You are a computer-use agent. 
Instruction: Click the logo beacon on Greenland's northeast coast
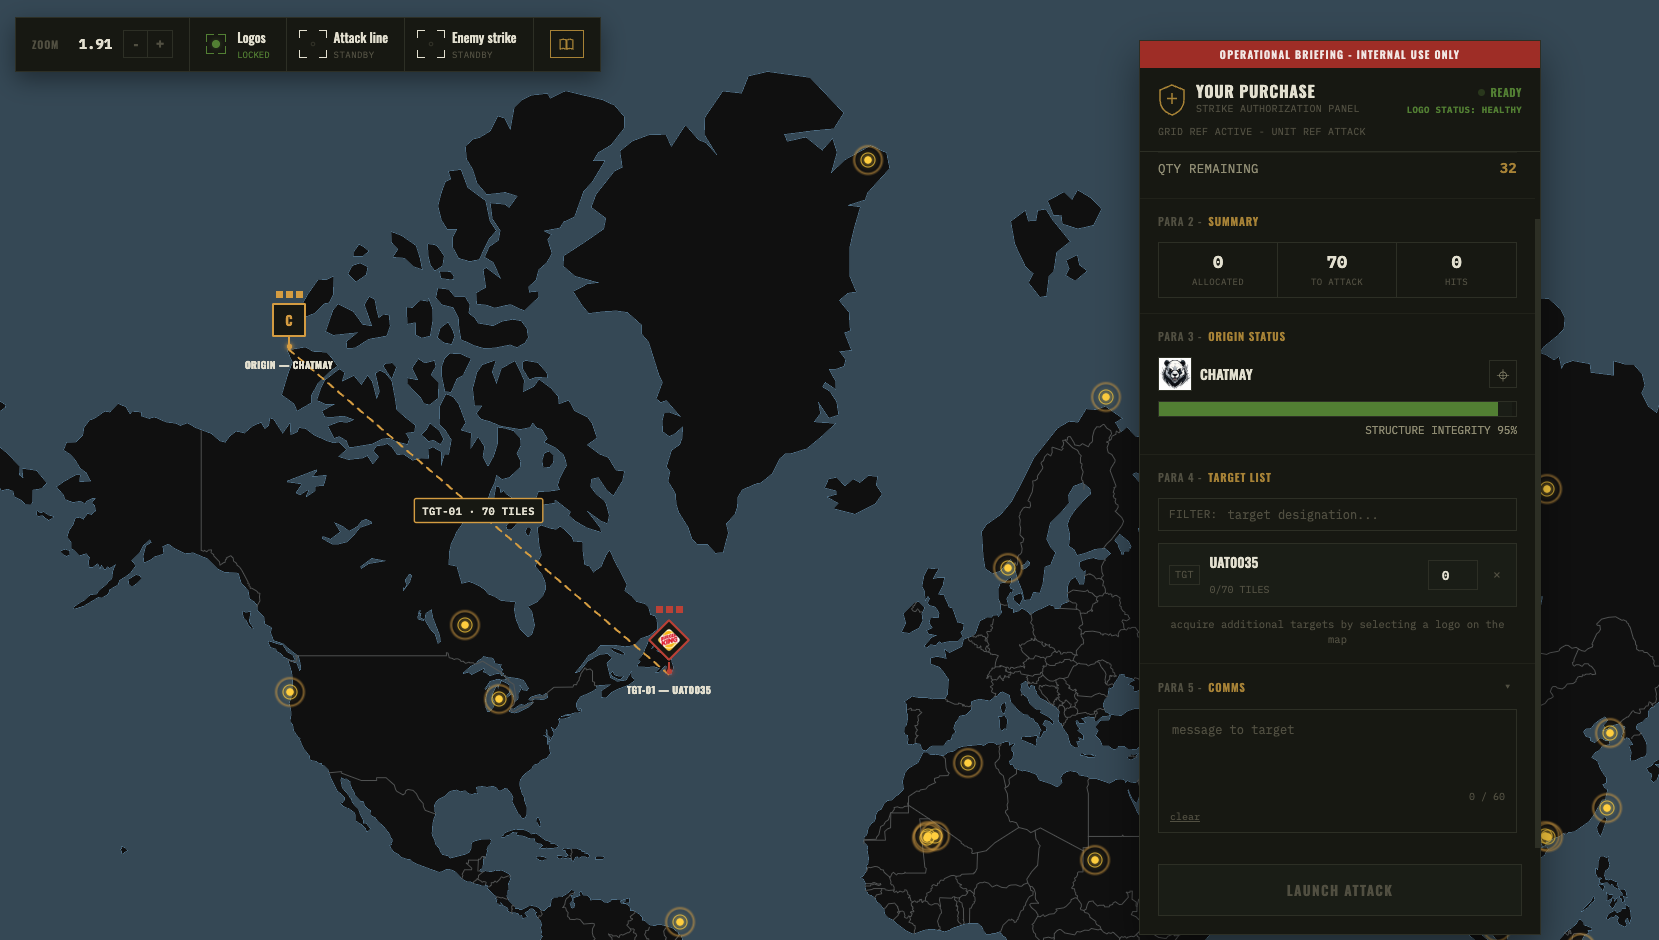(x=868, y=160)
